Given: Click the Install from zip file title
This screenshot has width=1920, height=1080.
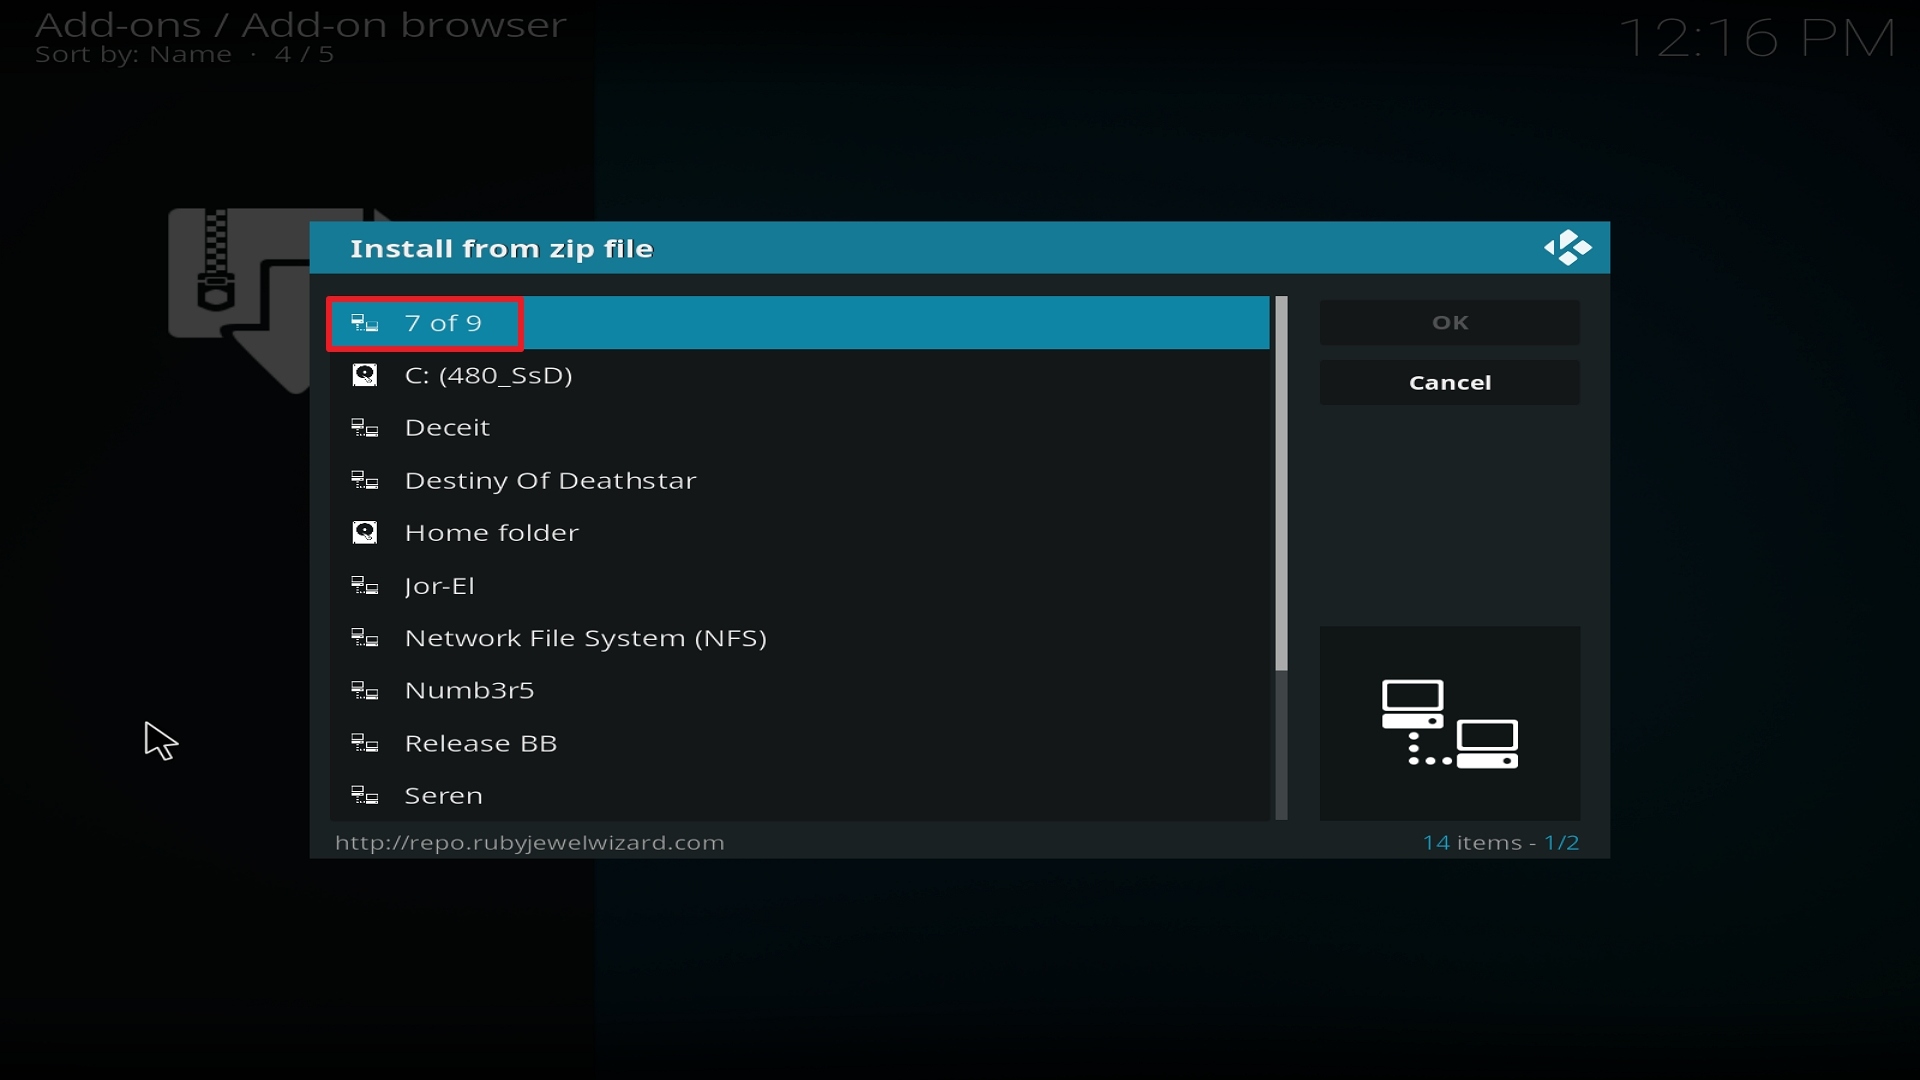Looking at the screenshot, I should (x=501, y=249).
